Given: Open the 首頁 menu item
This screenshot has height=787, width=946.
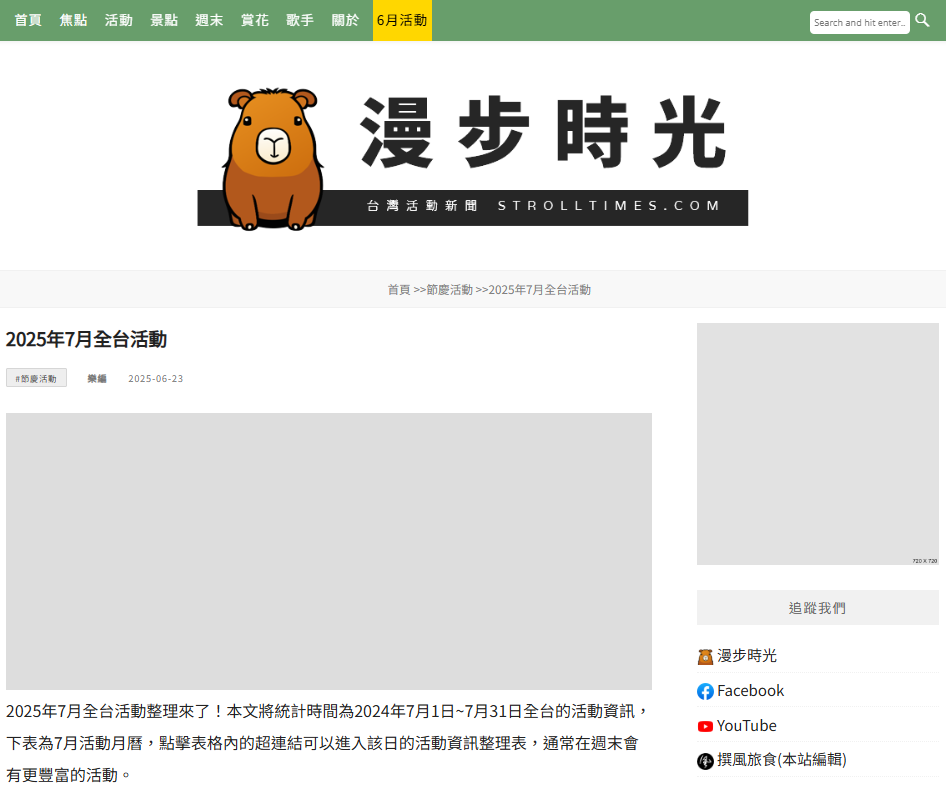Looking at the screenshot, I should tap(28, 20).
